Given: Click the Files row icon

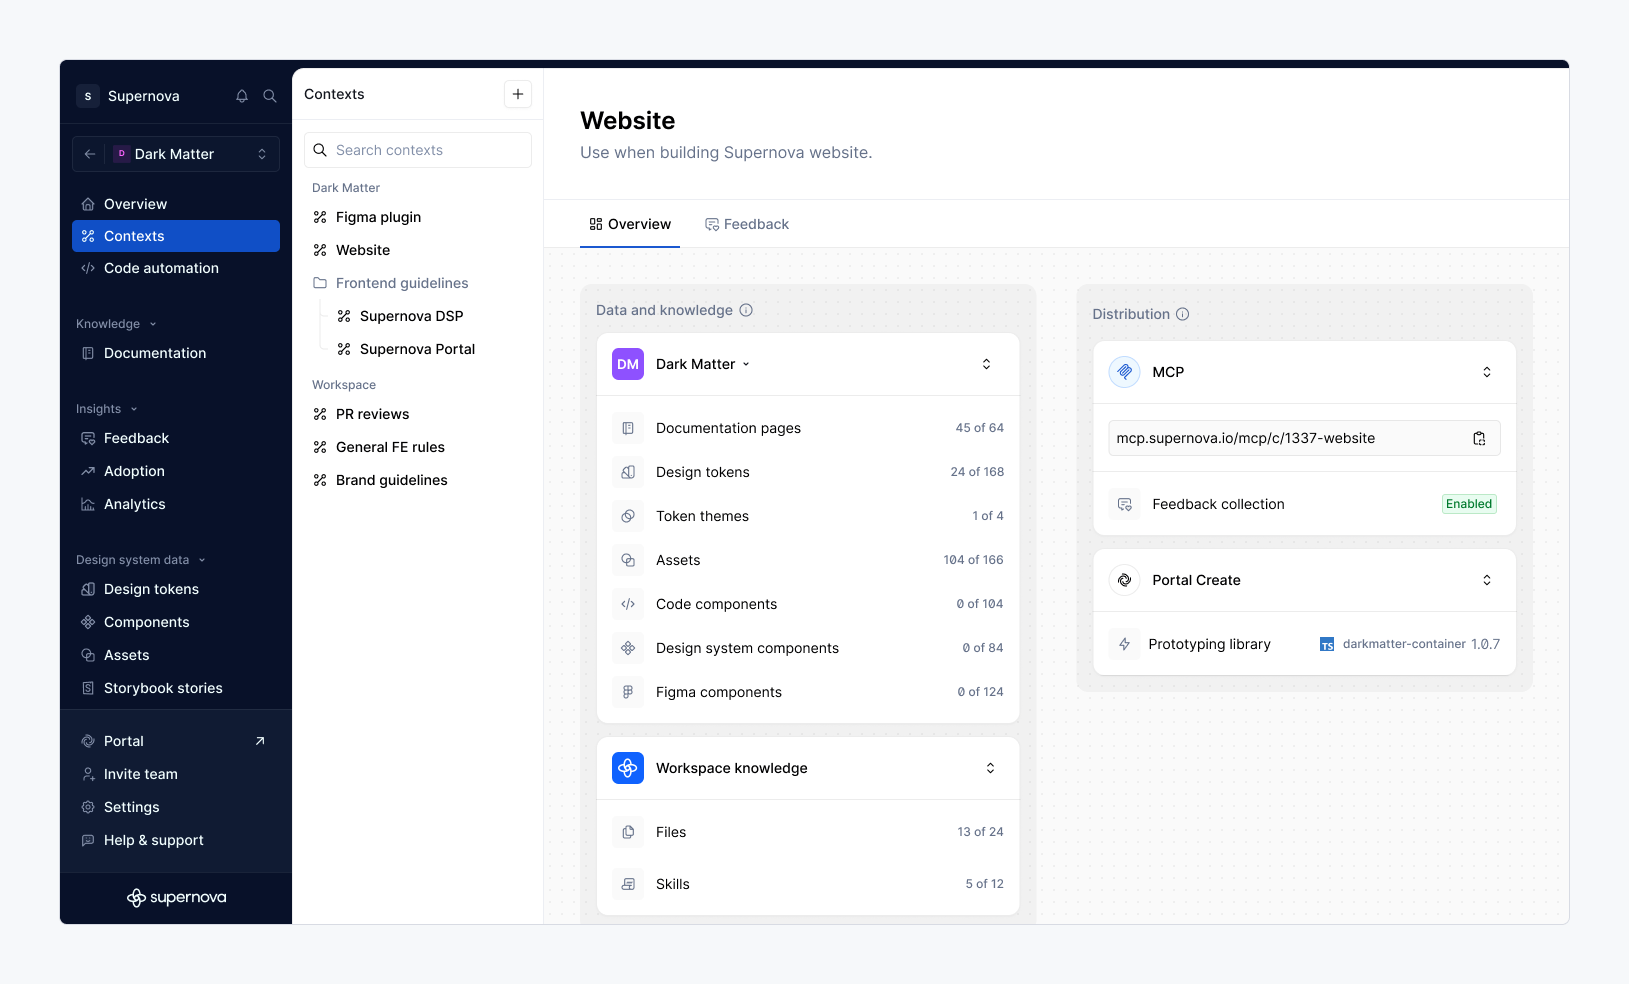Looking at the screenshot, I should pyautogui.click(x=628, y=832).
